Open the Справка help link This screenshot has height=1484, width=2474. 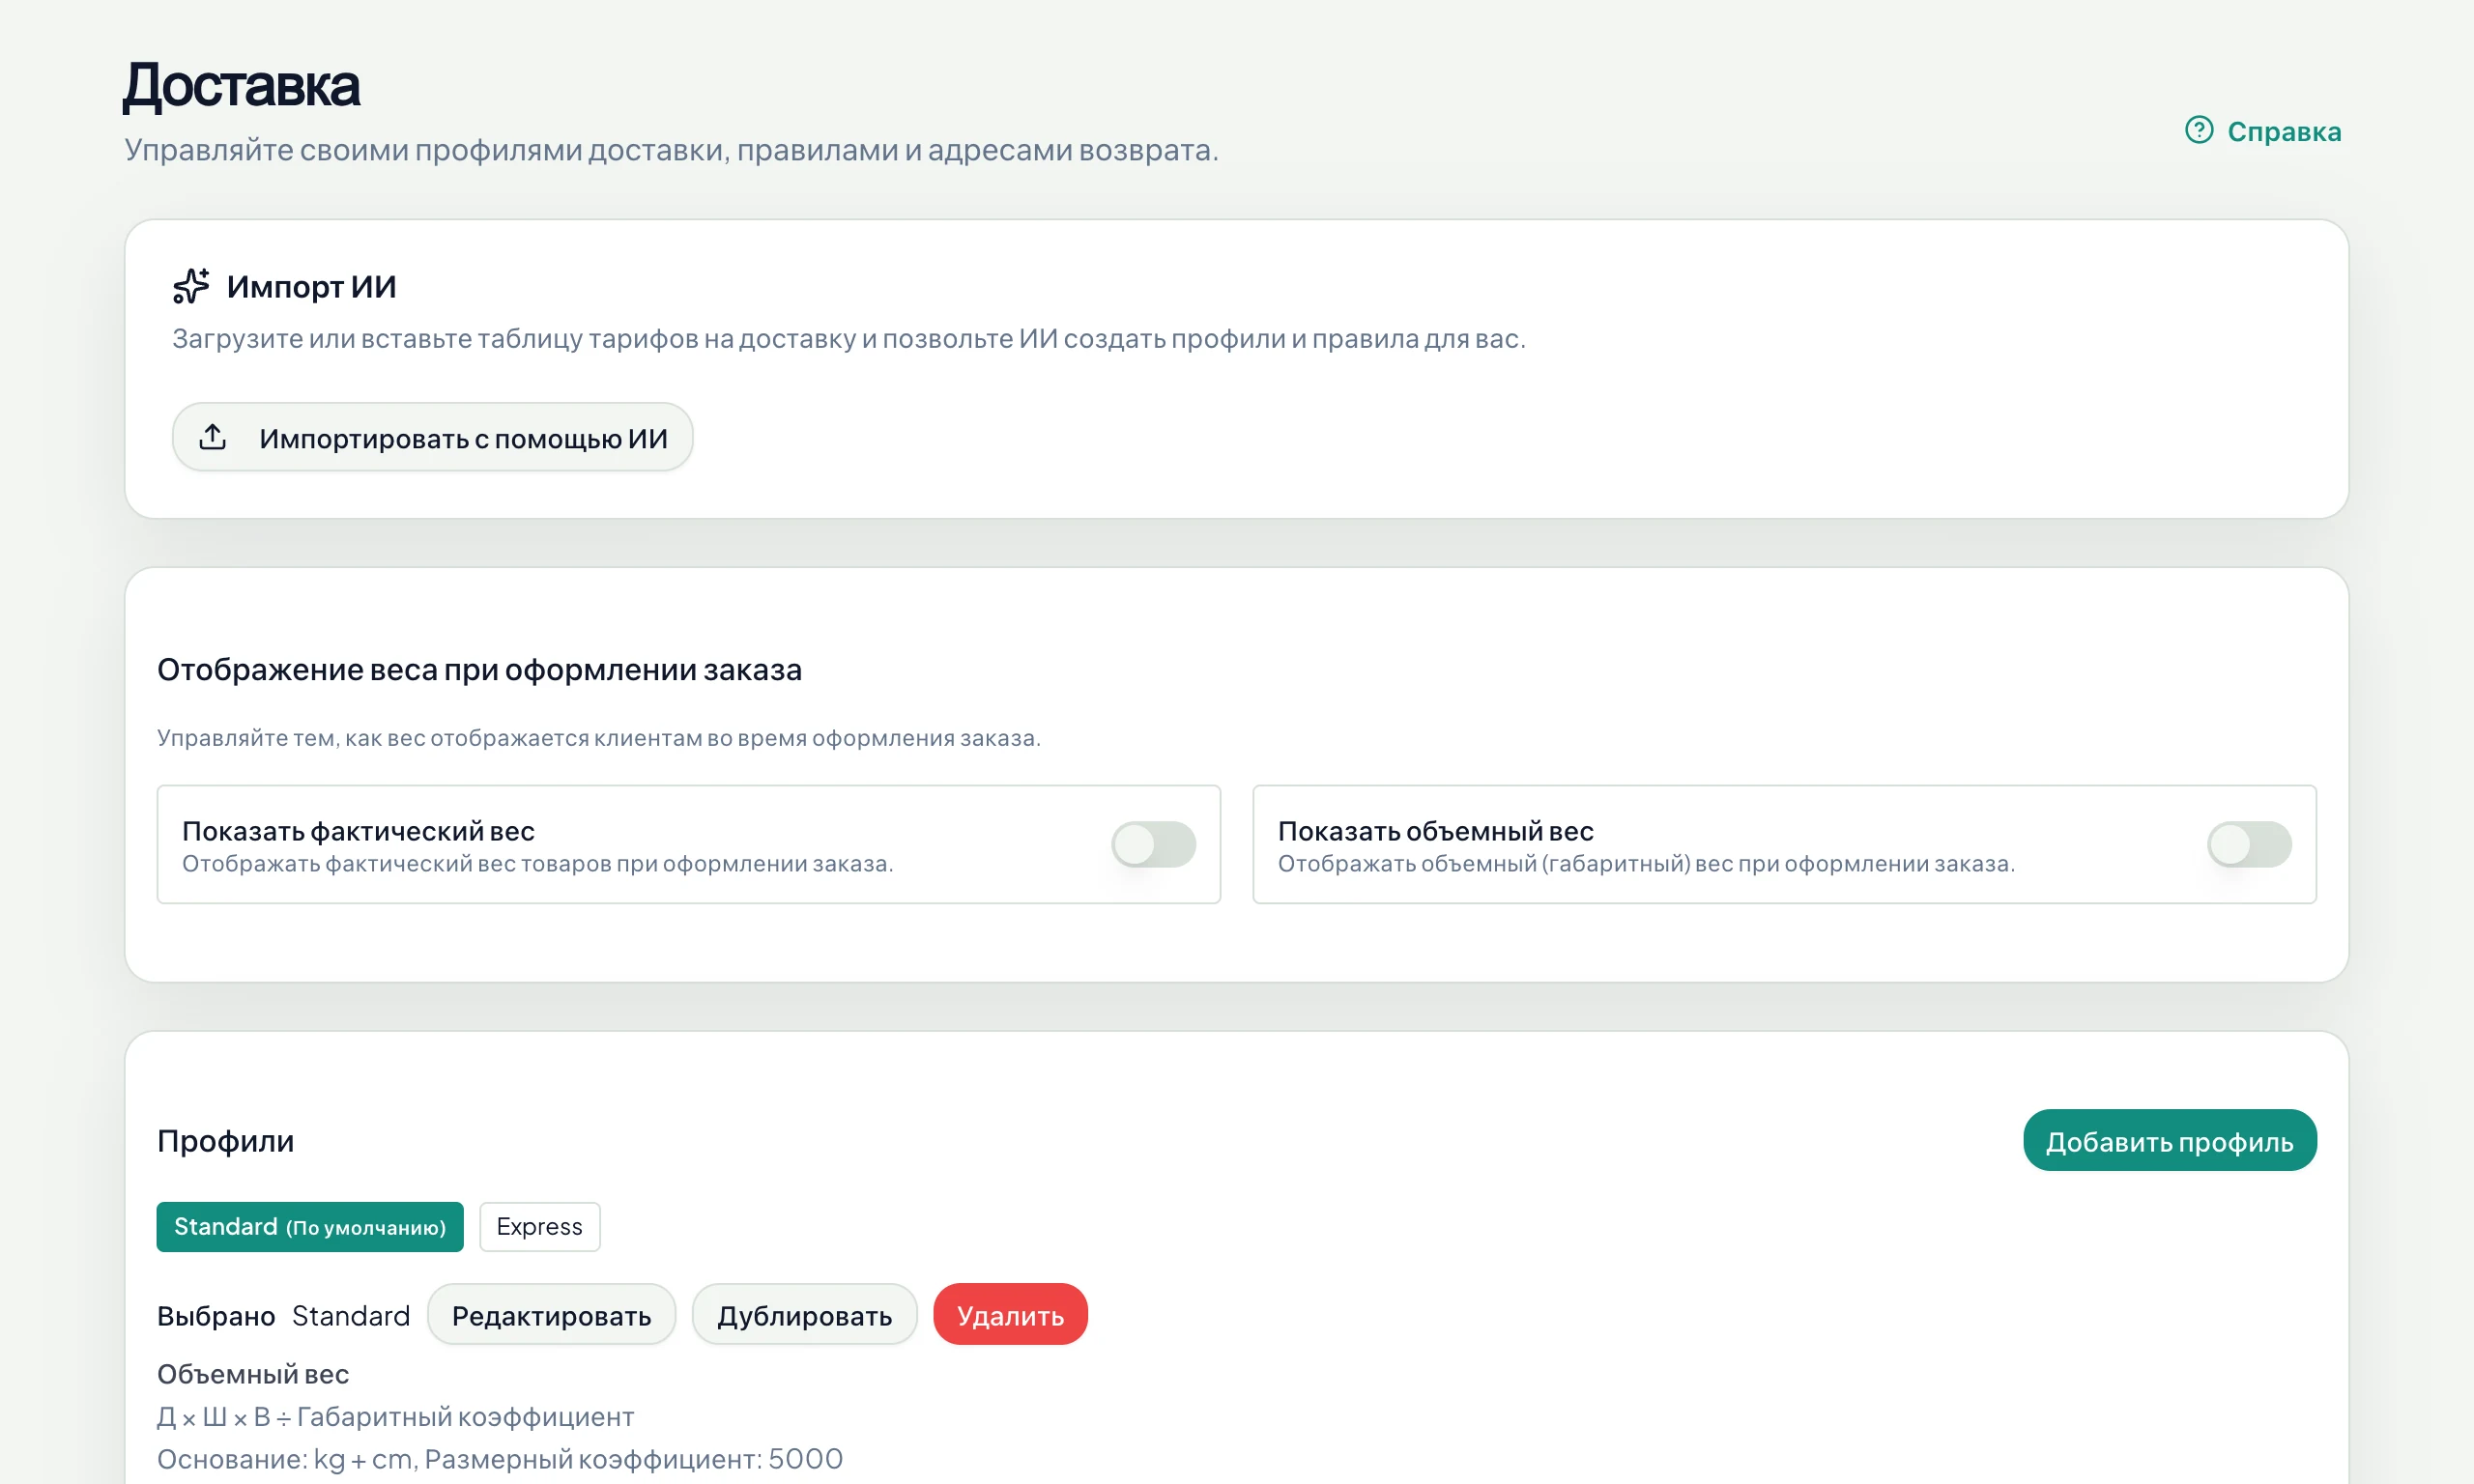coord(2262,131)
